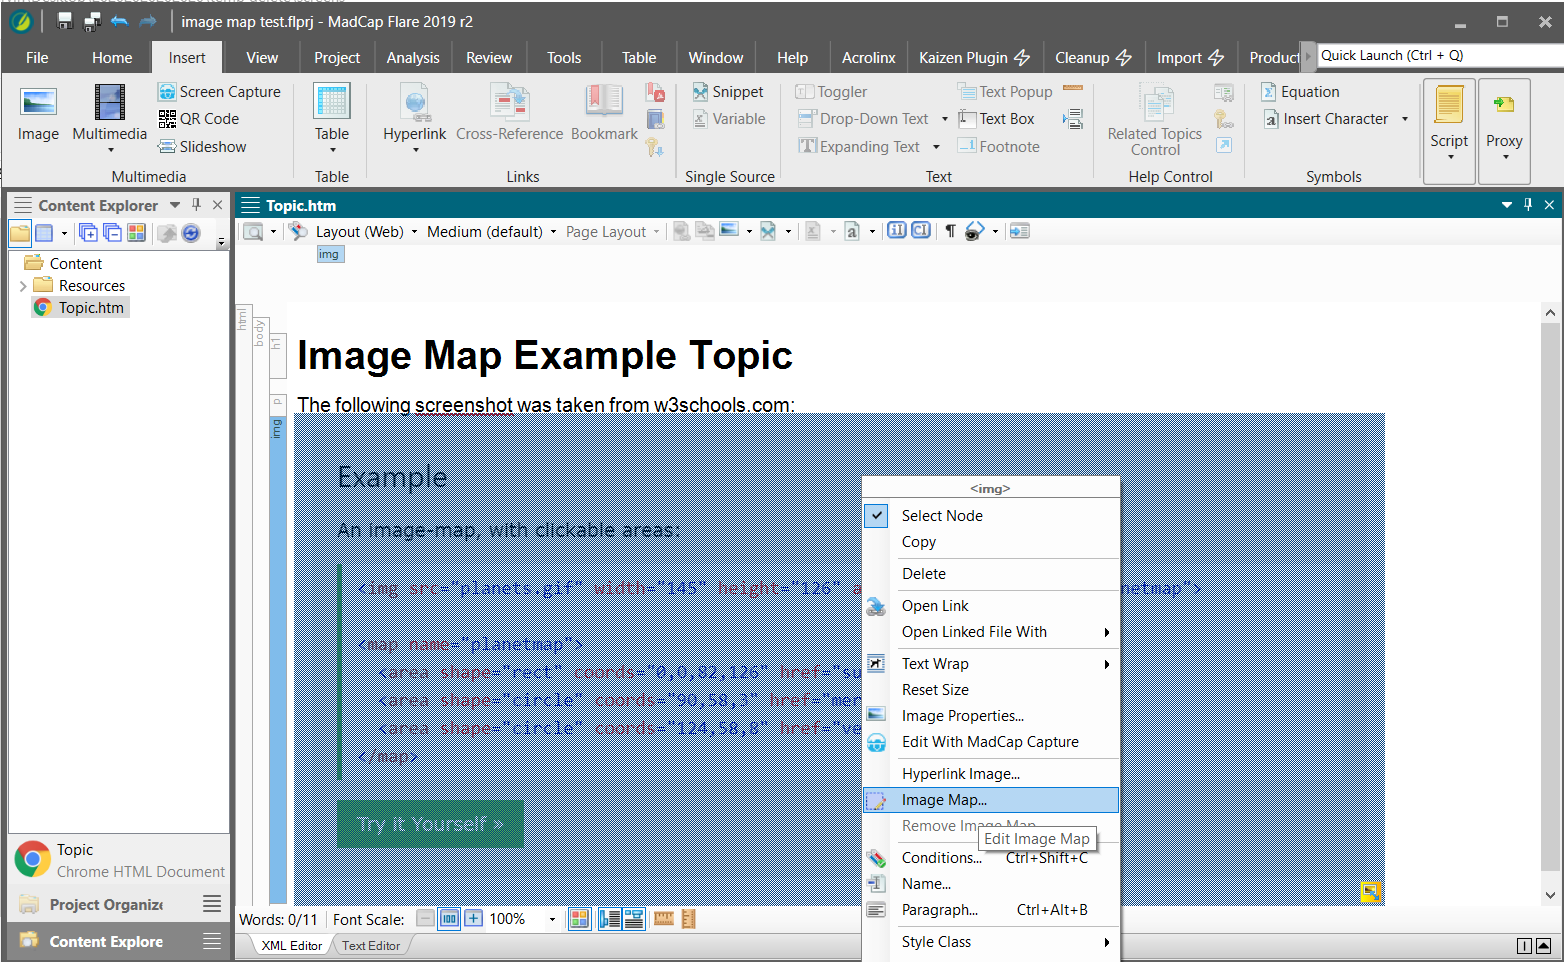
Task: Choose Image Properties... from the context menu
Action: 990,715
